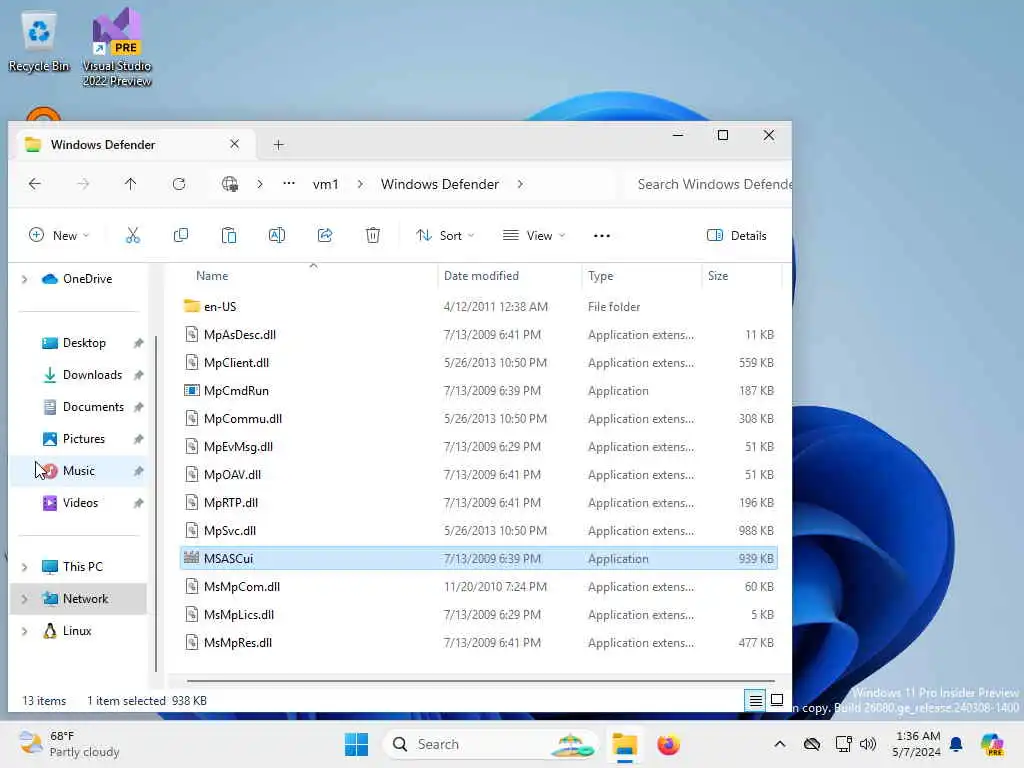The height and width of the screenshot is (768, 1024).
Task: Select the MSASCui application file
Action: point(478,559)
